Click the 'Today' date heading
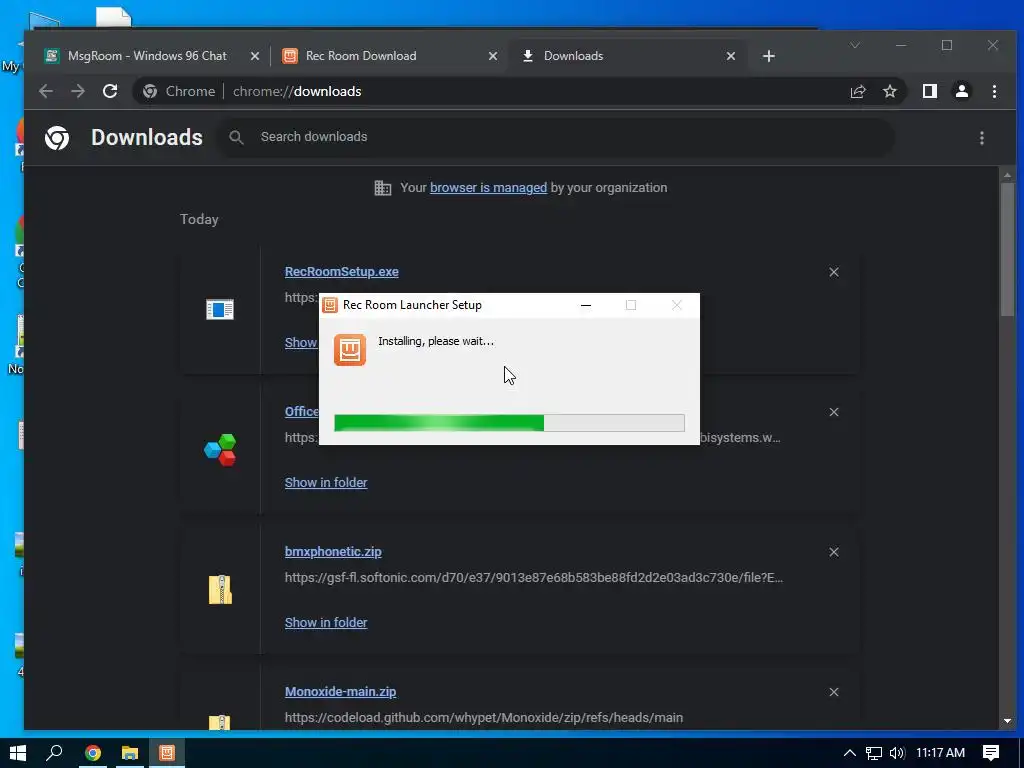The width and height of the screenshot is (1024, 768). click(x=199, y=219)
